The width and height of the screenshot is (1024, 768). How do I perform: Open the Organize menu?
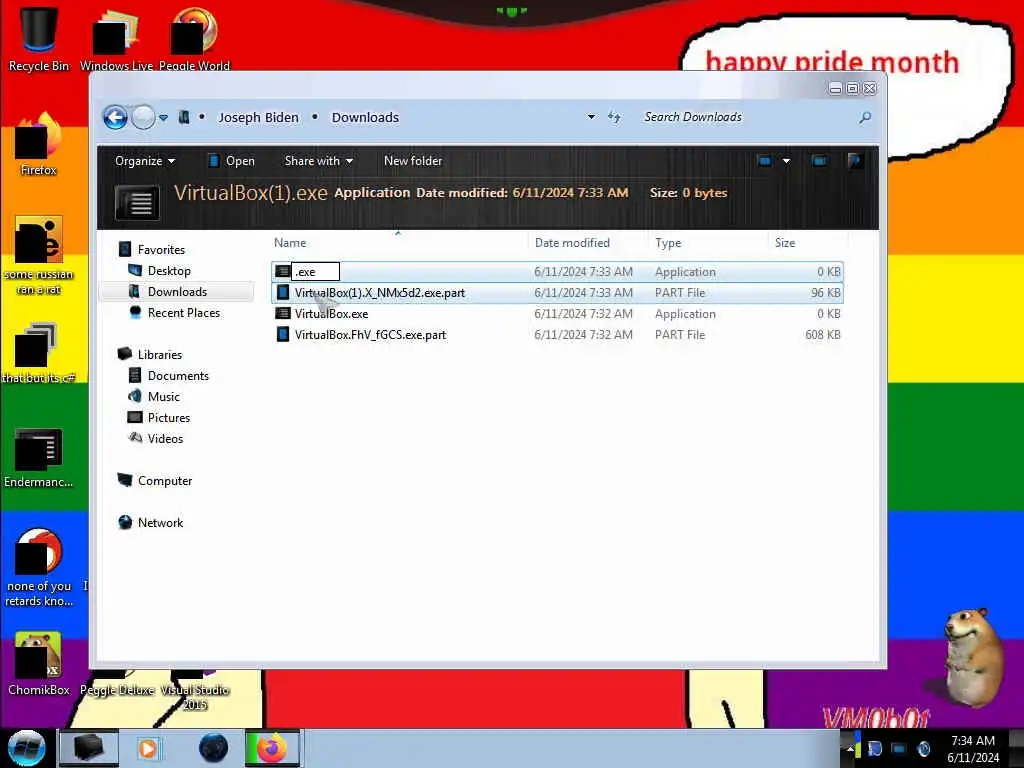pyautogui.click(x=144, y=161)
